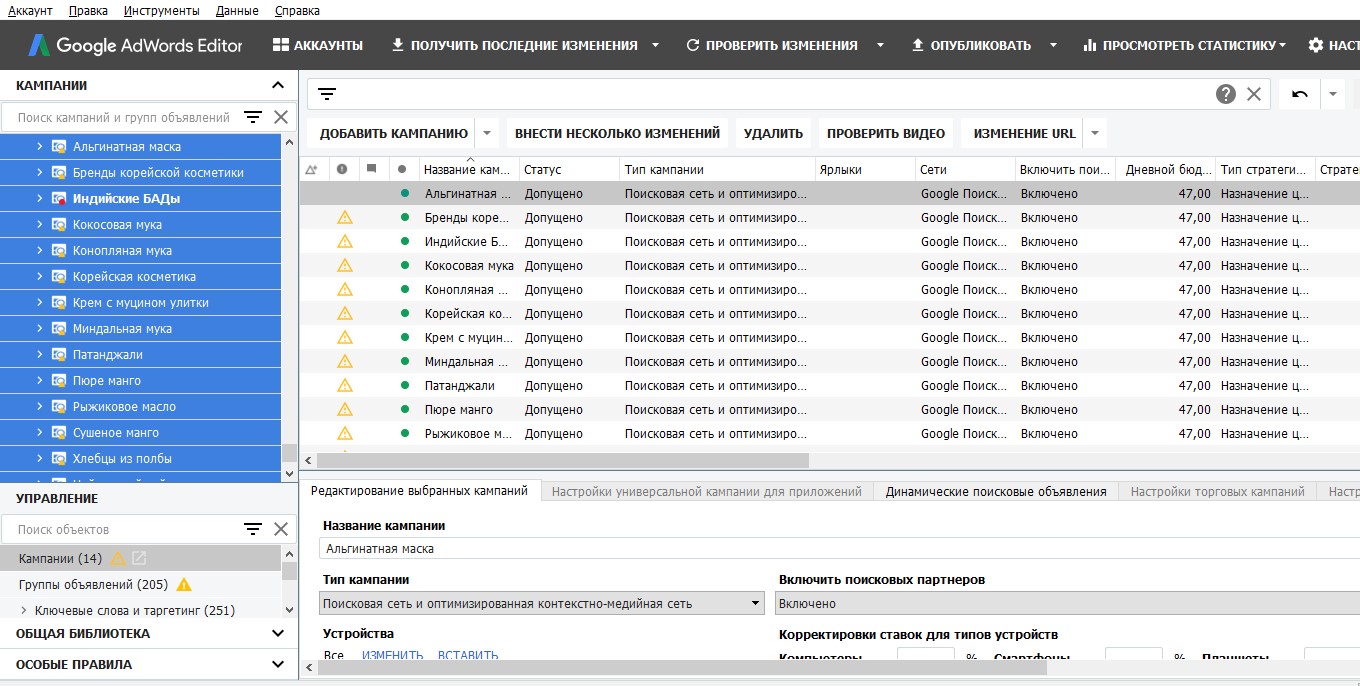Open the Инструменты menu
1360x686 pixels.
(162, 11)
